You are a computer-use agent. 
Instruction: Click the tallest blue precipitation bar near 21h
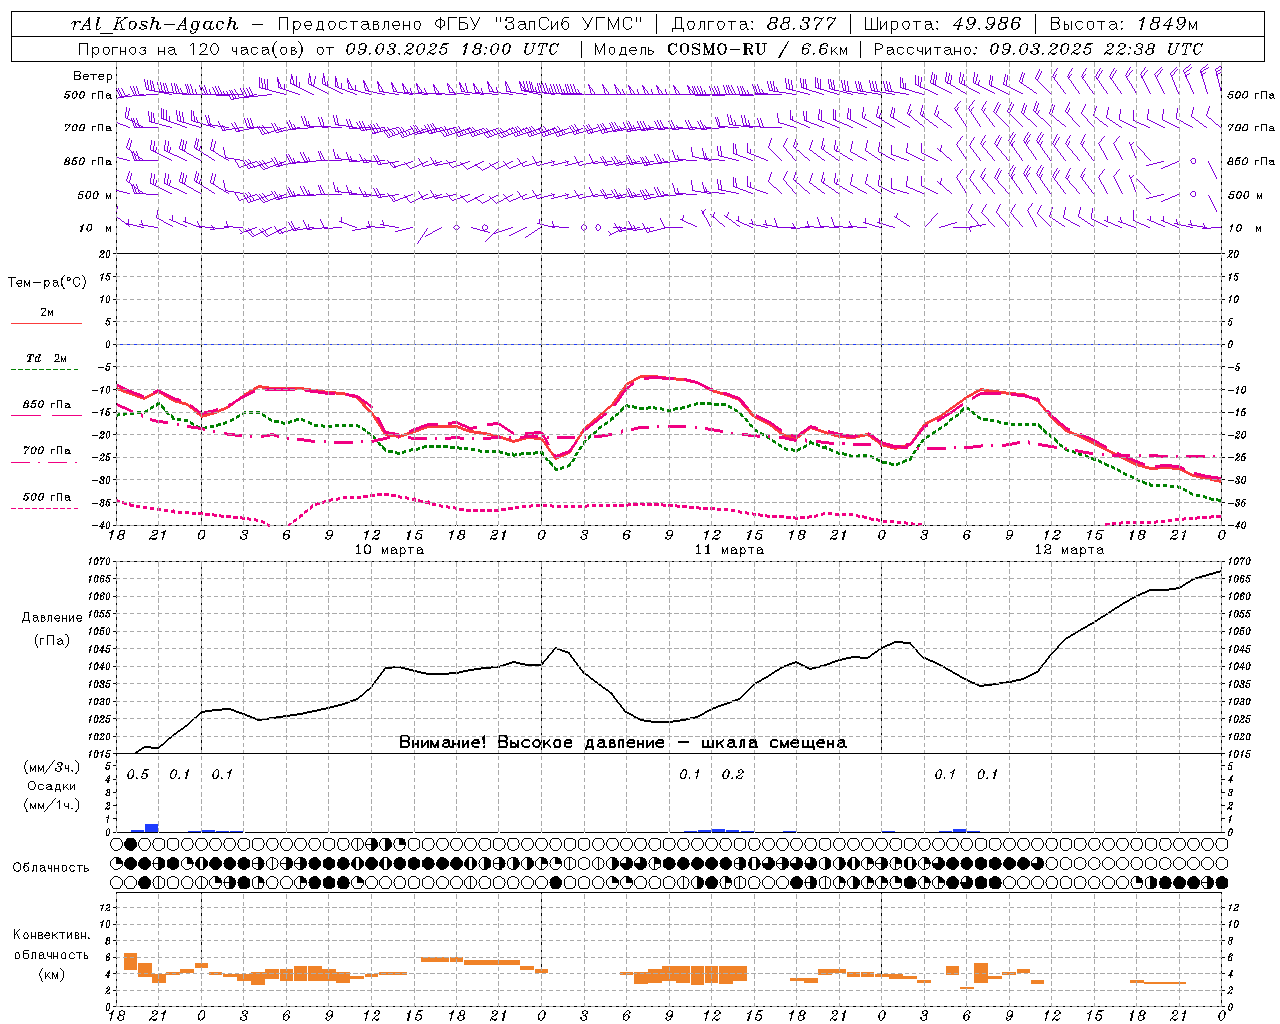tap(152, 828)
